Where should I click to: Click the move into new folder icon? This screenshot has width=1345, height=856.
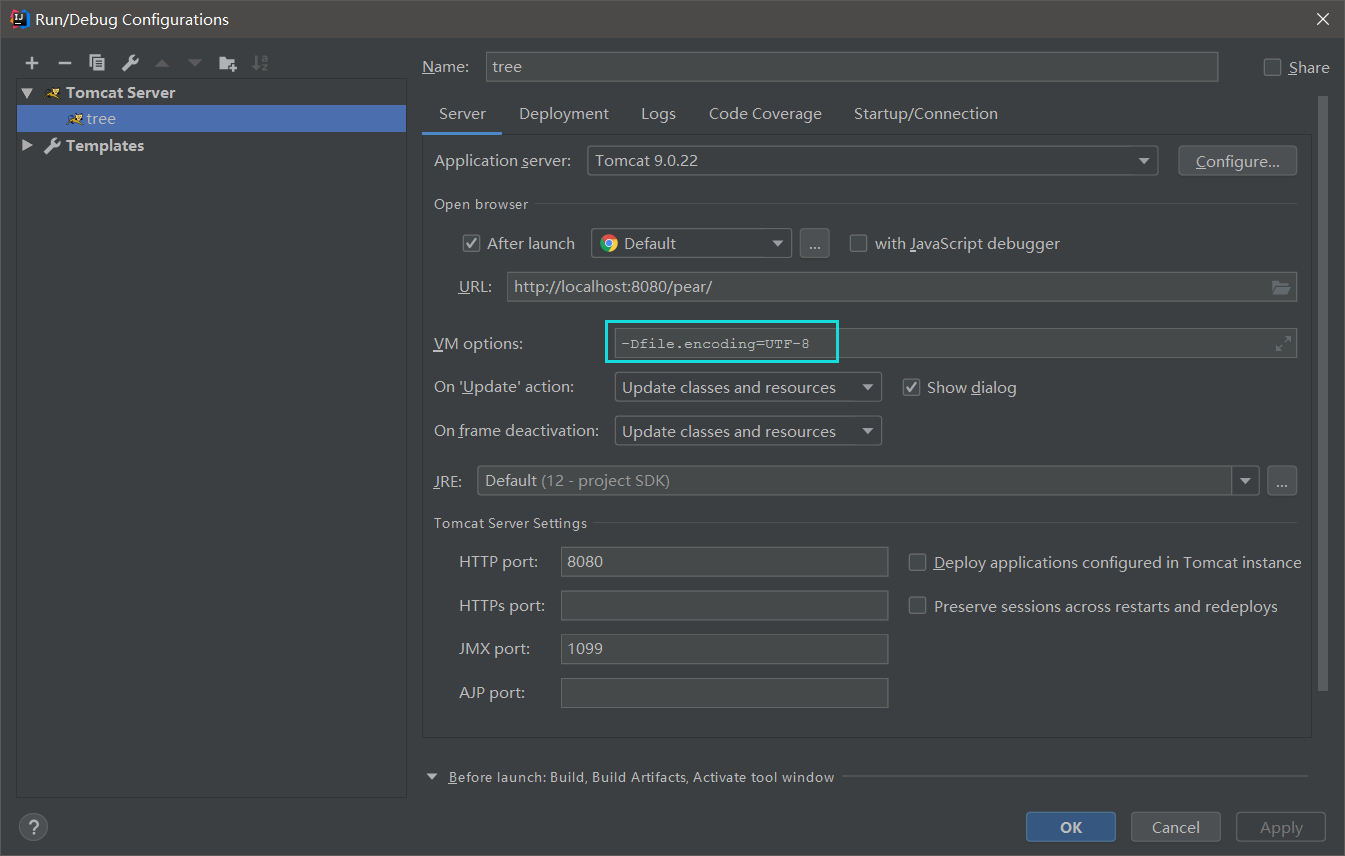[228, 63]
